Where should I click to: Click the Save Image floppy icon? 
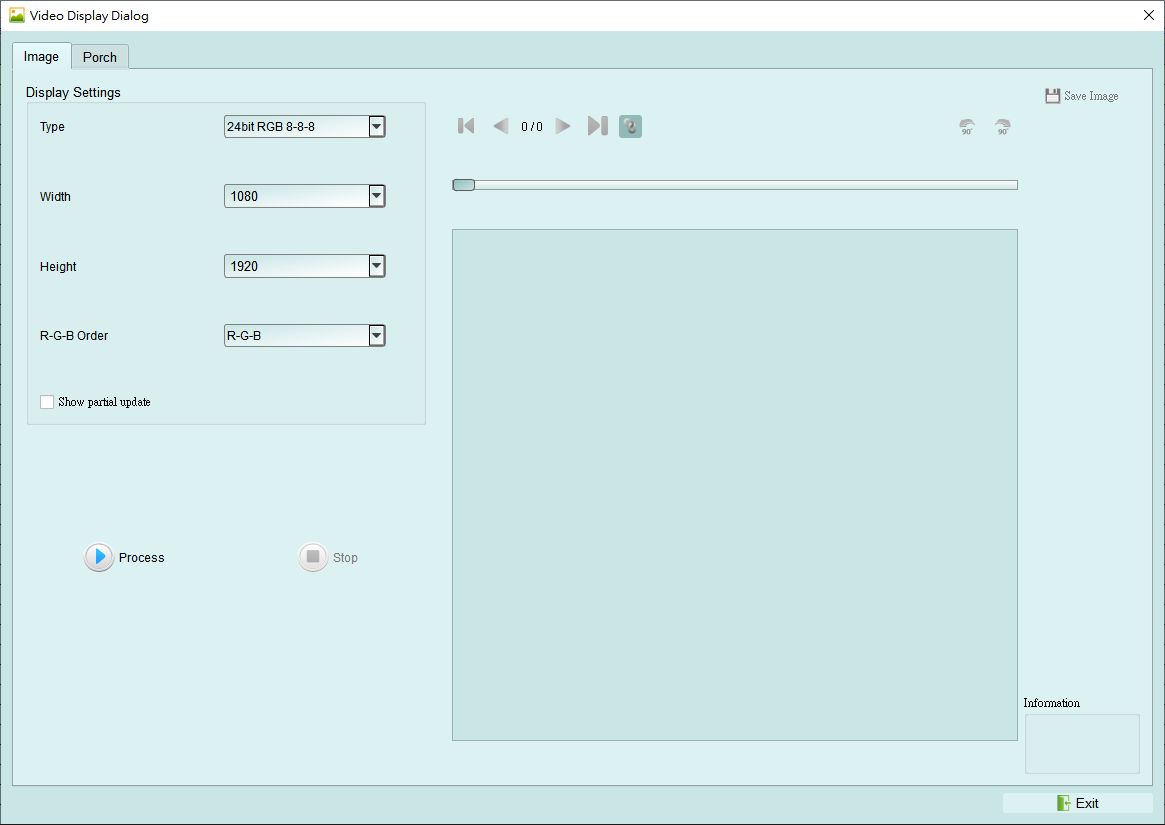click(1052, 96)
